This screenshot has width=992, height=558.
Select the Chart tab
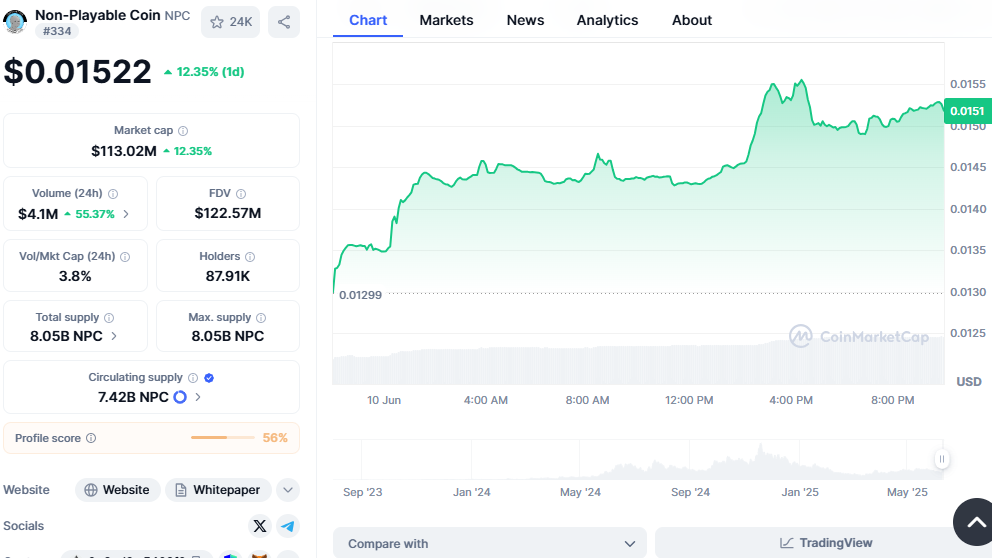tap(368, 20)
